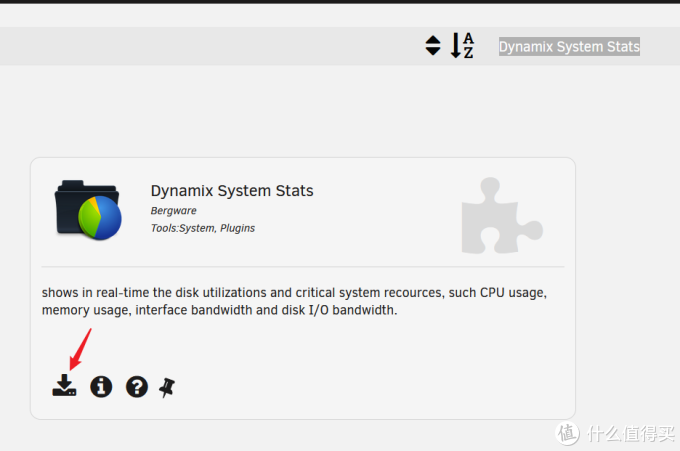
Task: Select the Plugins category word
Action: (x=237, y=228)
